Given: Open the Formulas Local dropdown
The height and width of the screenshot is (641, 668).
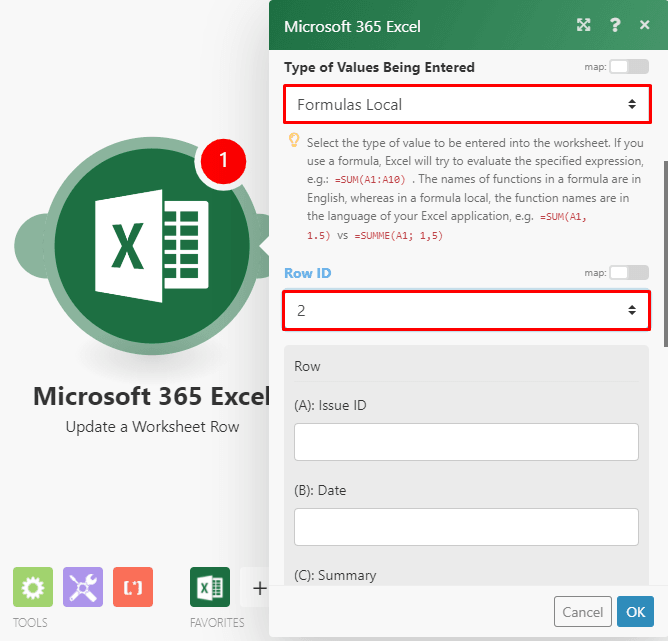Looking at the screenshot, I should pos(467,104).
